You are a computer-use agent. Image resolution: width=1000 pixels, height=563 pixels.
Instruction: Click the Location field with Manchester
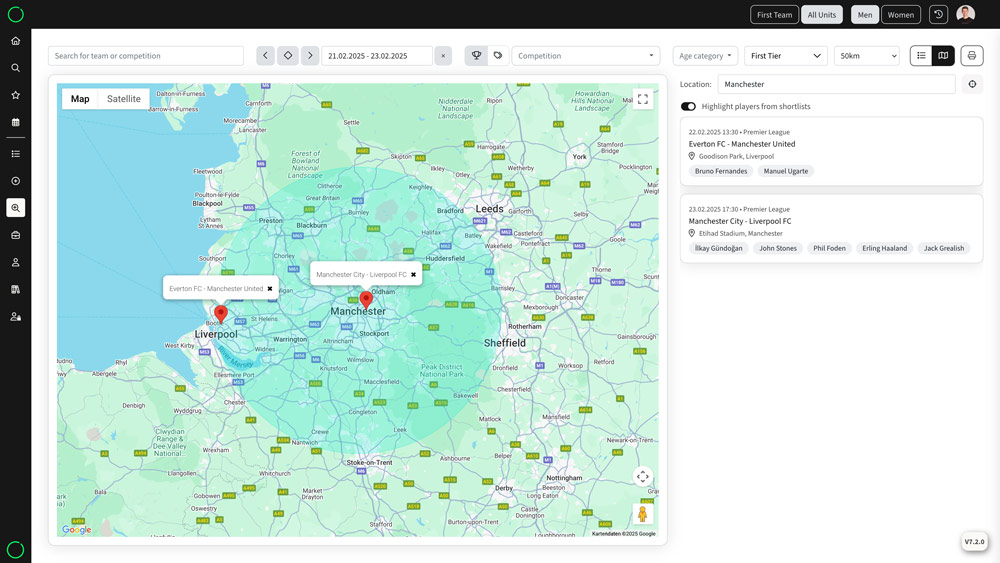click(x=836, y=84)
